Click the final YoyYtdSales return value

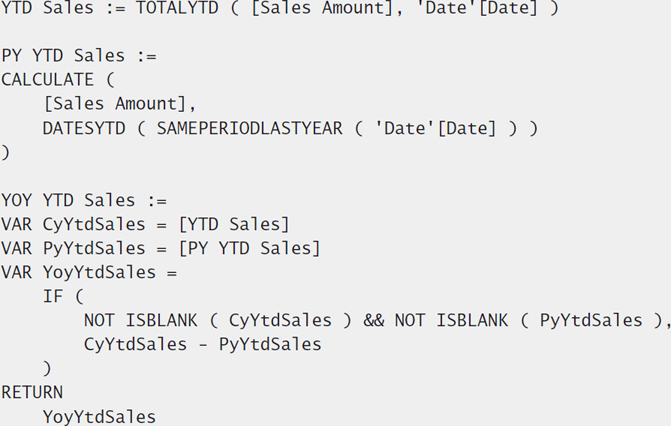point(99,417)
